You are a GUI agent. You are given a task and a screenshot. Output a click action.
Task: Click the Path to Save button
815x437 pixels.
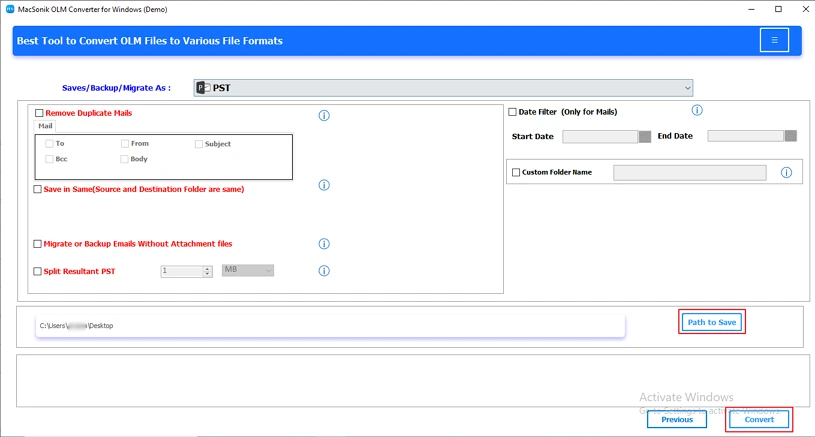(x=712, y=322)
